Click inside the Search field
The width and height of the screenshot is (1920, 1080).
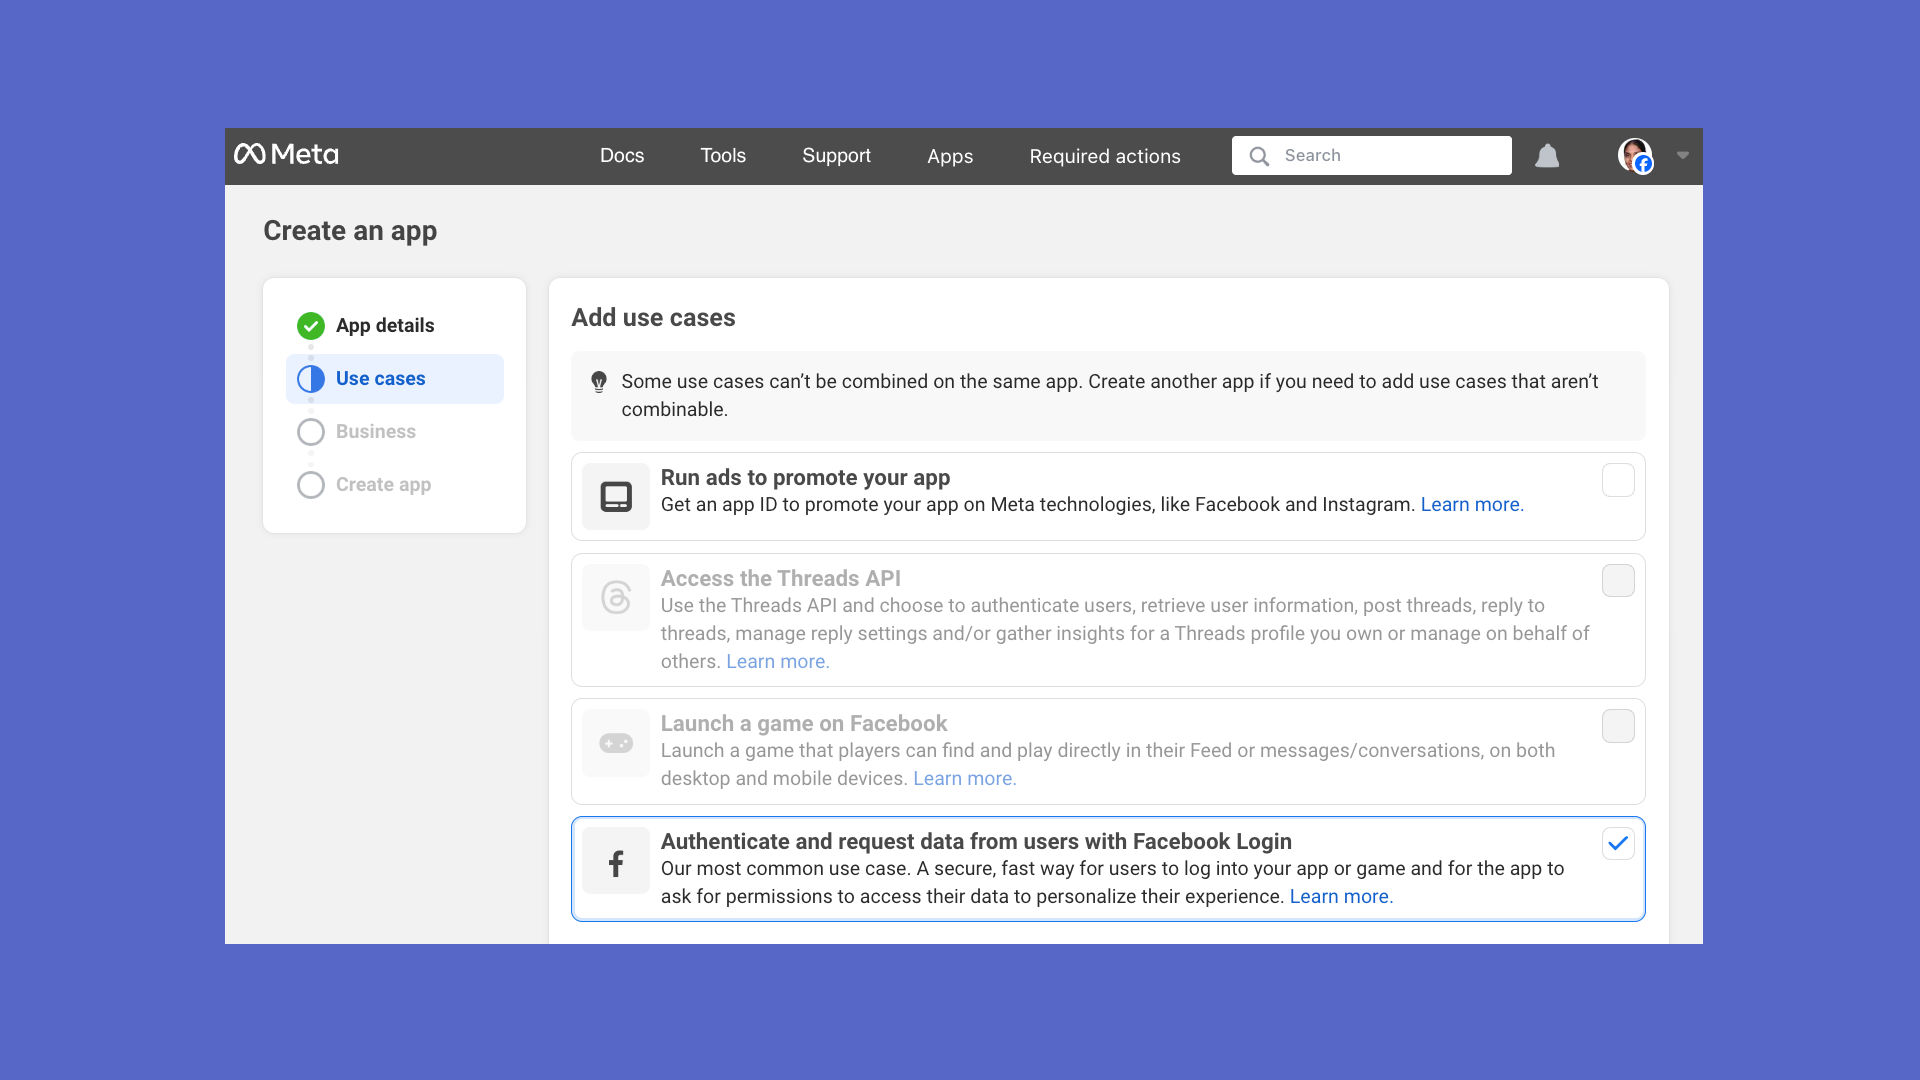1390,155
